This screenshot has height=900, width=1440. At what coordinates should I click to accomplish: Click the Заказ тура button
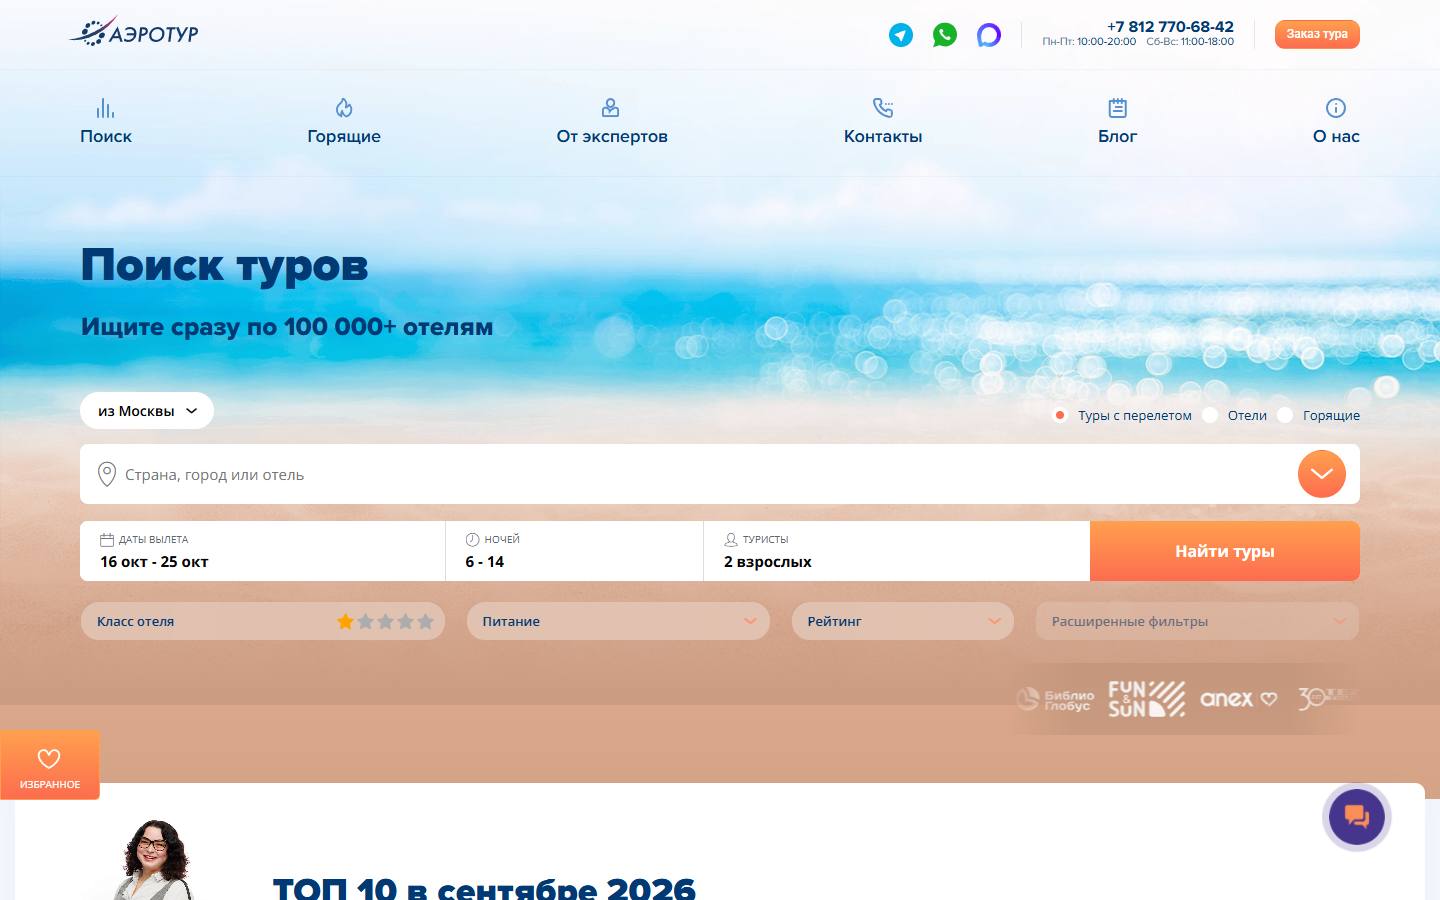click(x=1317, y=34)
